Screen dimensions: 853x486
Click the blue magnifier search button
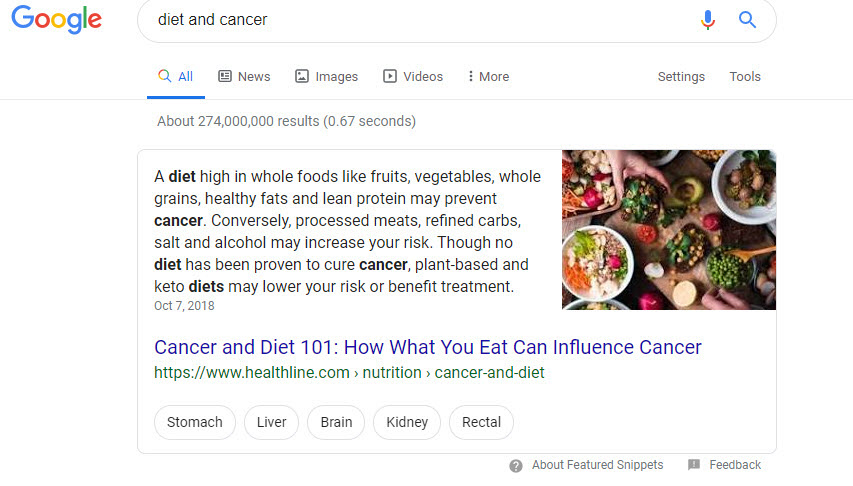[747, 20]
